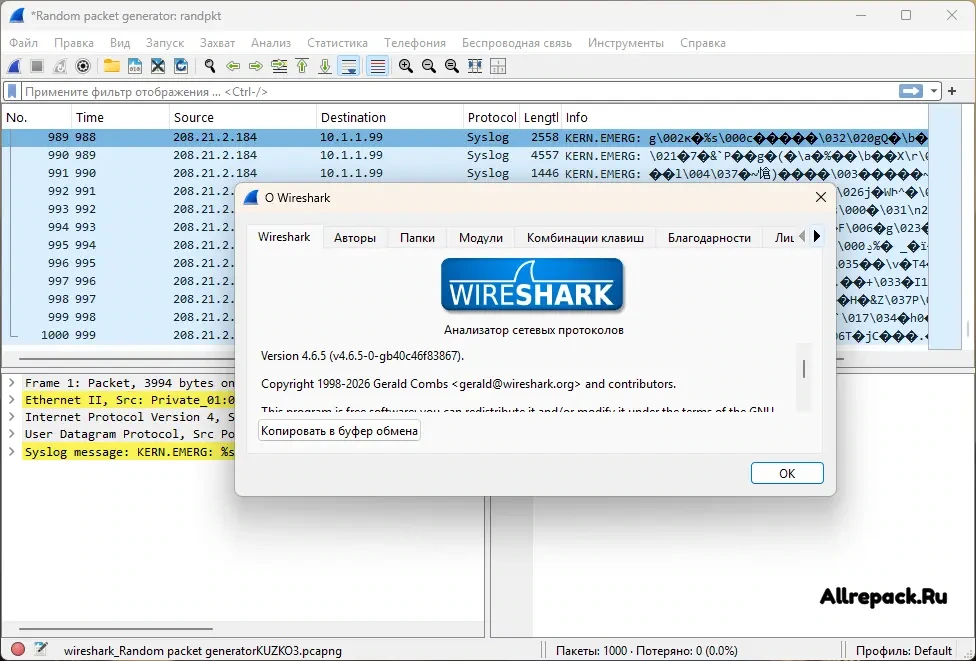976x661 pixels.
Task: Switch to the Комбинации клавиш tab
Action: (585, 238)
